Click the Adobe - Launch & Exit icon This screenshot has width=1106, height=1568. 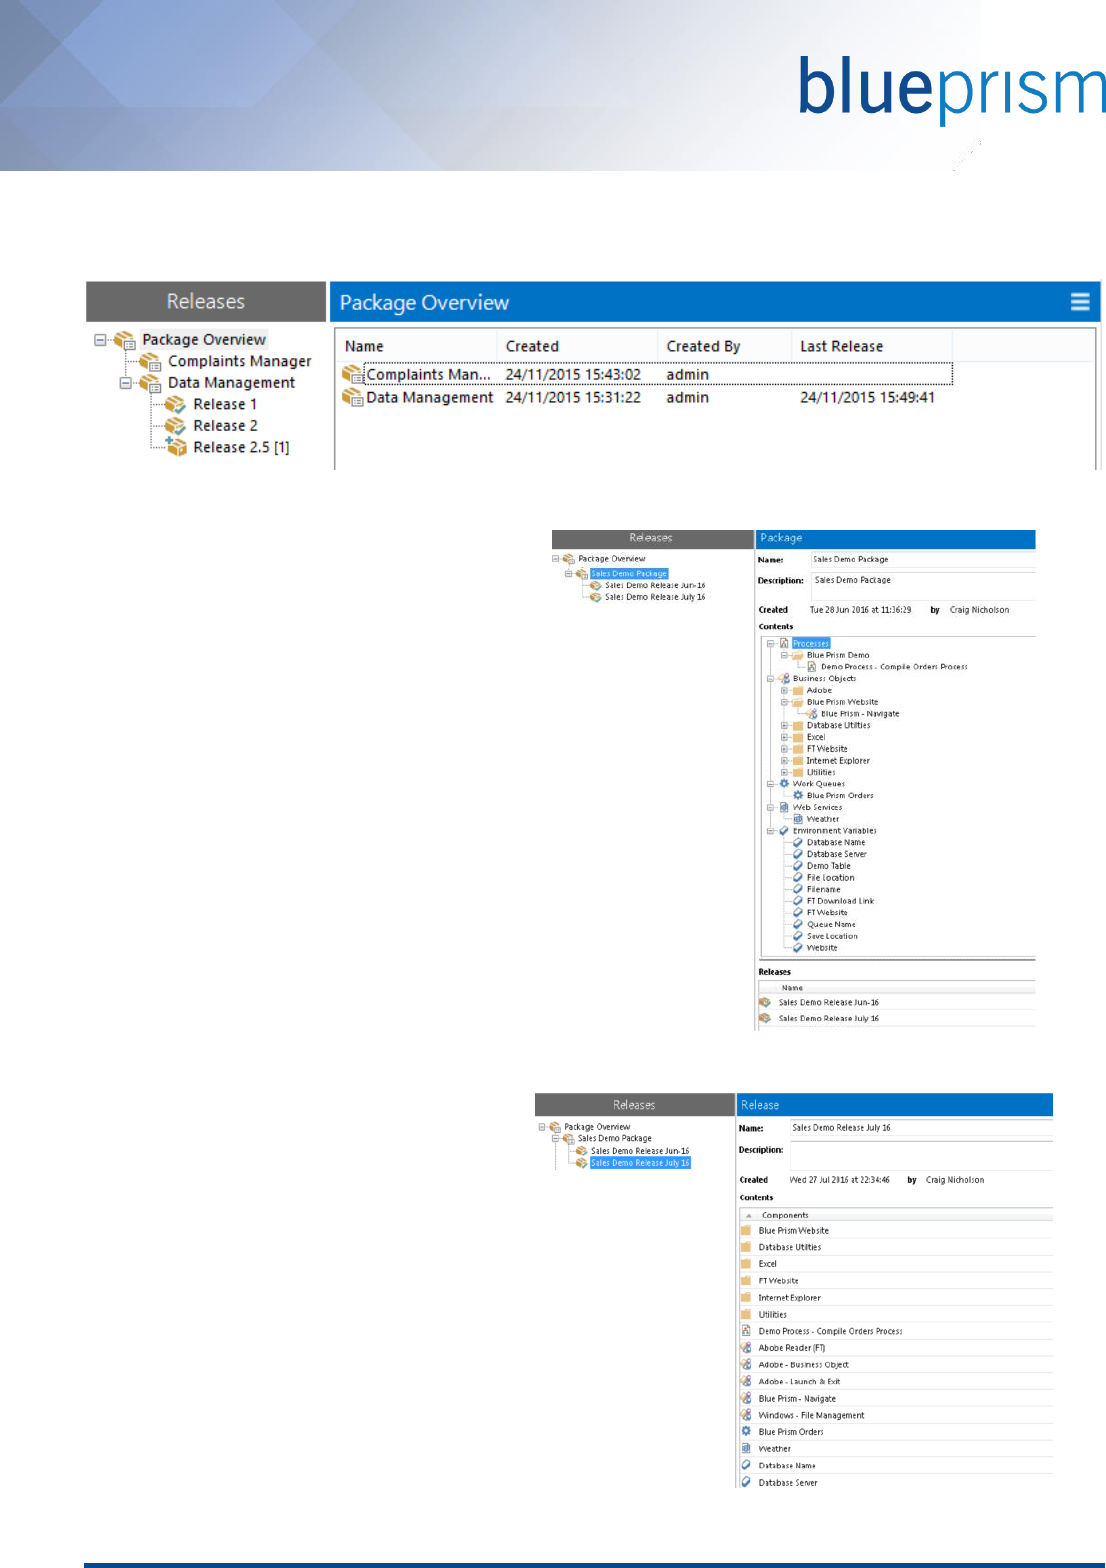point(746,1381)
